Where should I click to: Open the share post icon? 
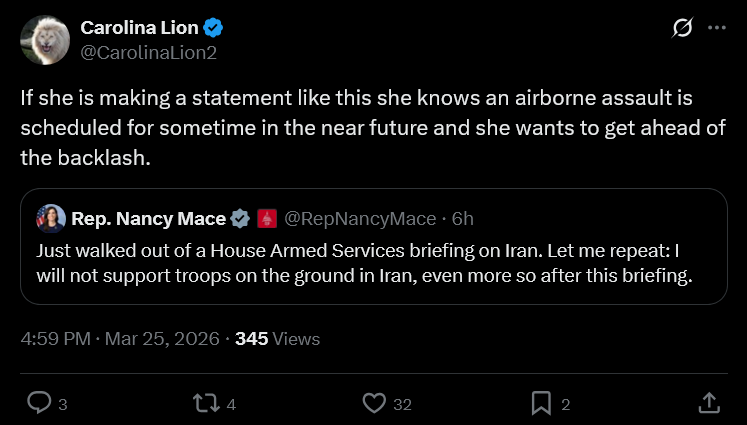pos(708,403)
